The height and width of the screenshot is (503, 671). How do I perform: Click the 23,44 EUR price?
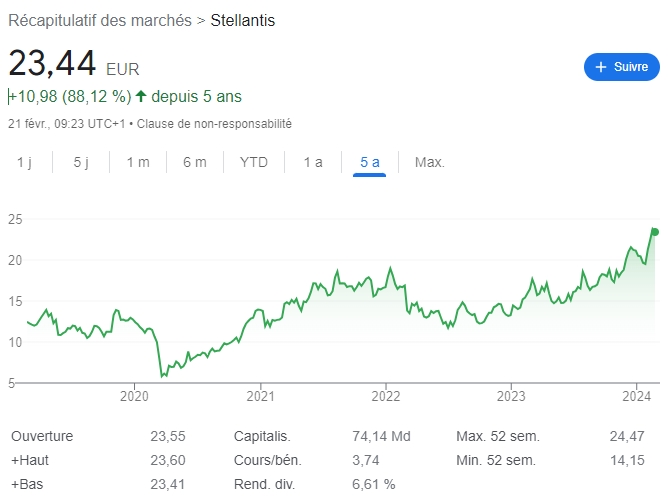pos(52,64)
